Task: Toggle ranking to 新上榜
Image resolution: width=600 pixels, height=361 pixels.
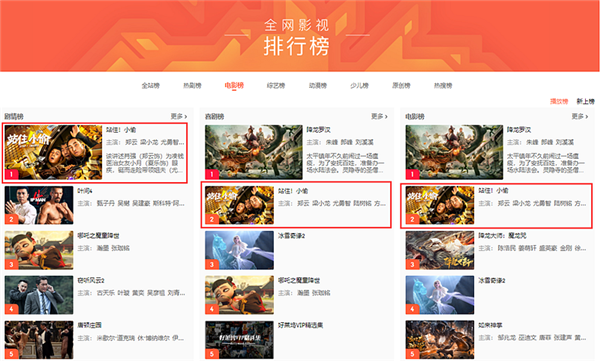Action: click(585, 101)
